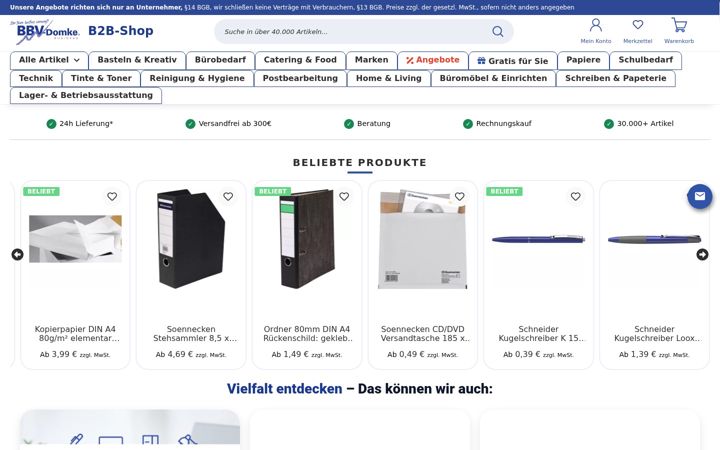Click the B2B-Shop title link
The height and width of the screenshot is (450, 720).
[x=121, y=31]
